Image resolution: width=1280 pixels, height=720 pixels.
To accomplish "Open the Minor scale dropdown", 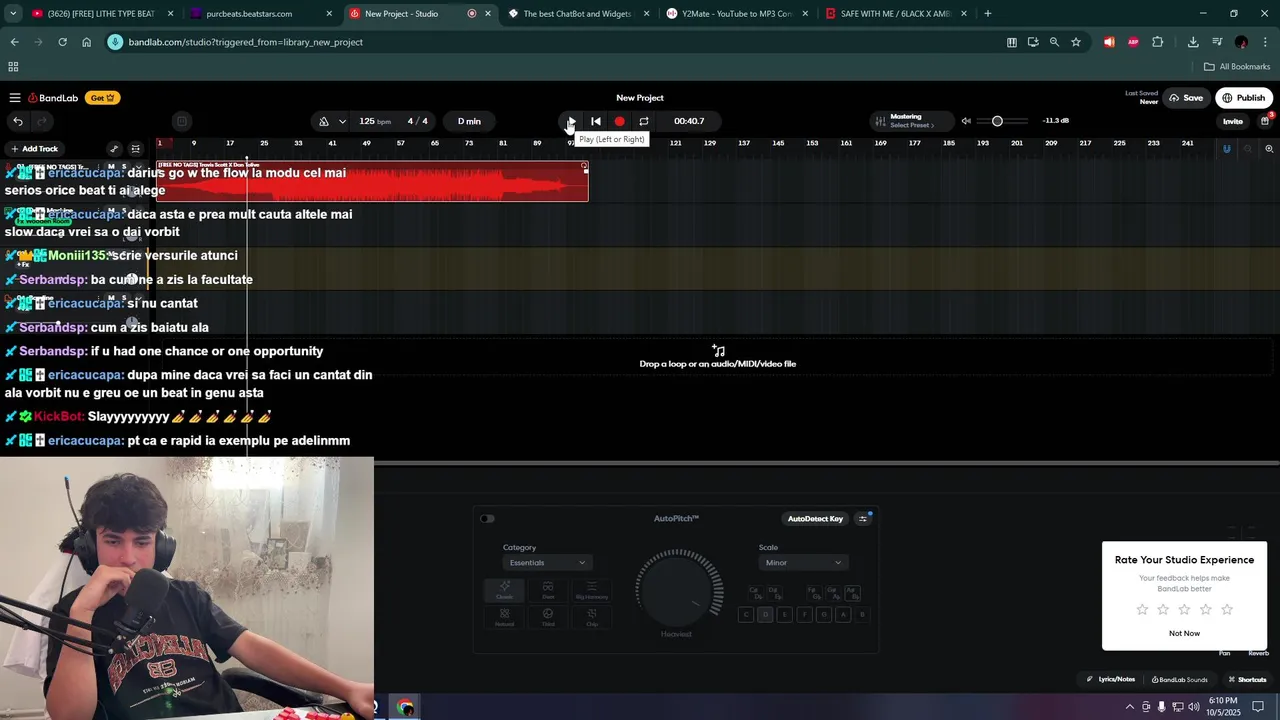I will (803, 563).
